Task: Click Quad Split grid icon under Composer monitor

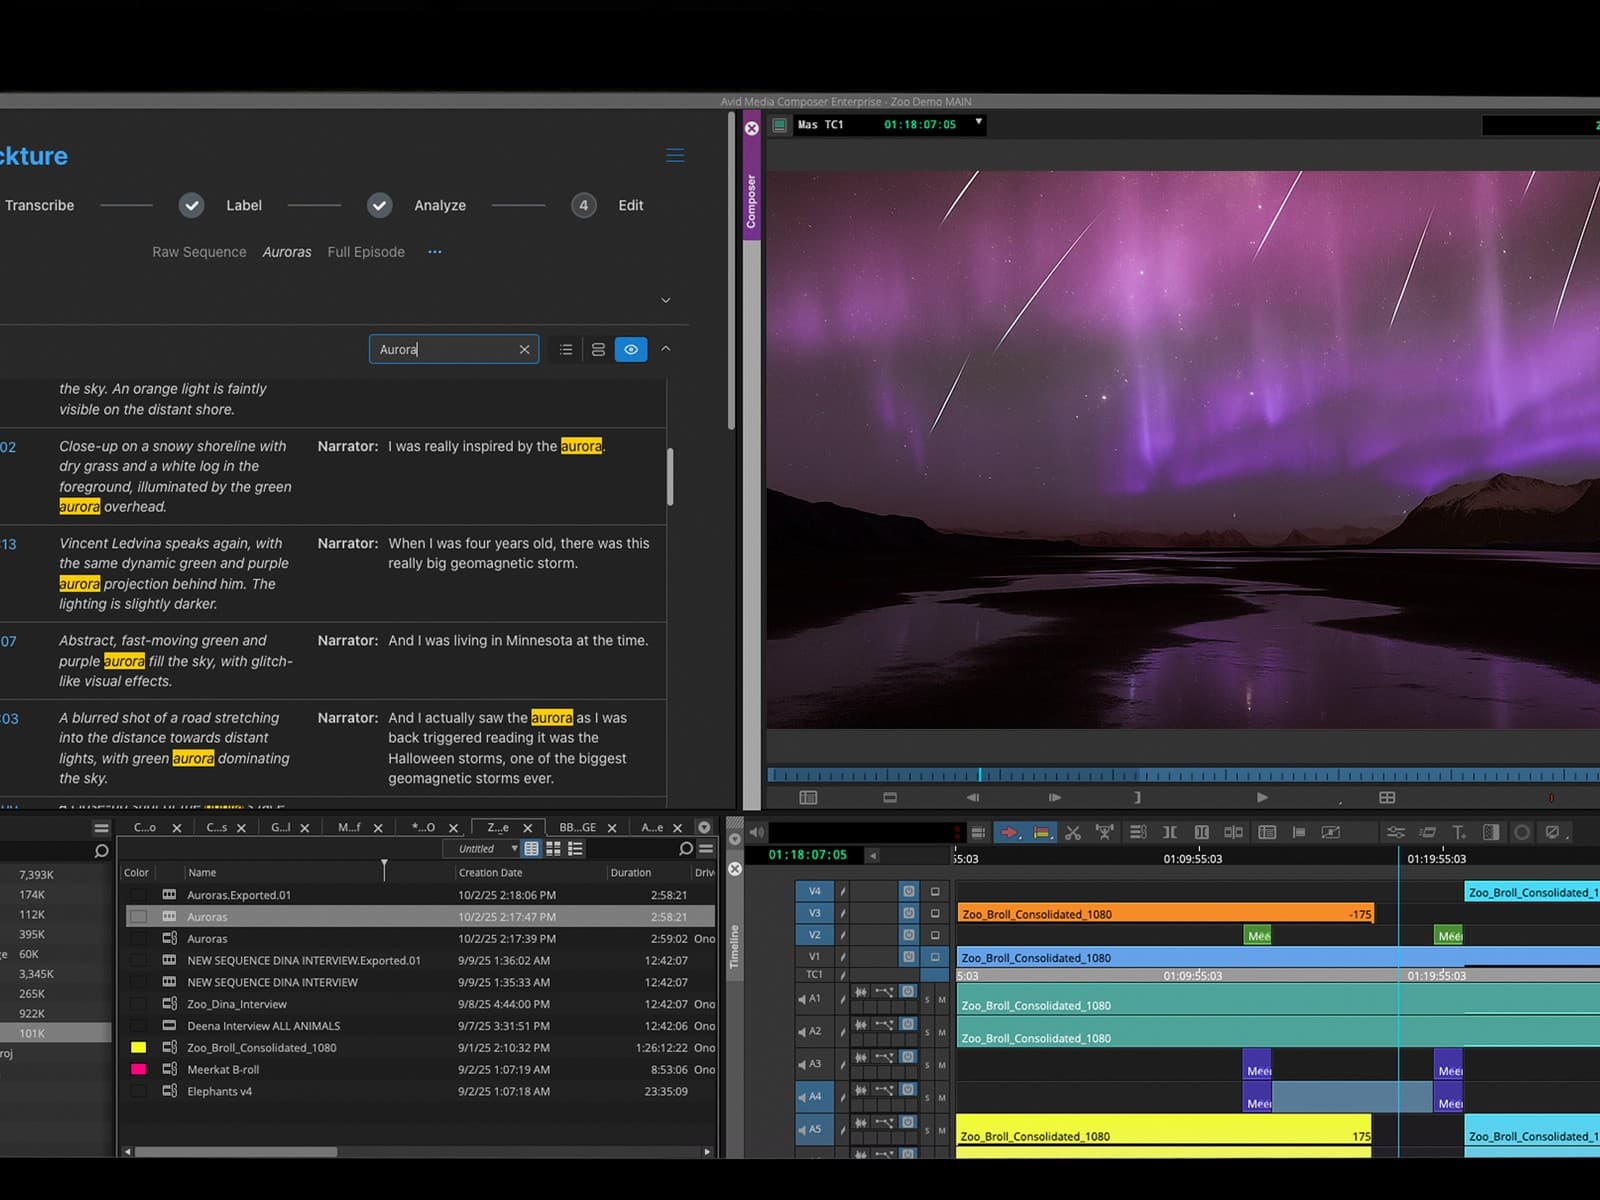Action: click(1387, 797)
